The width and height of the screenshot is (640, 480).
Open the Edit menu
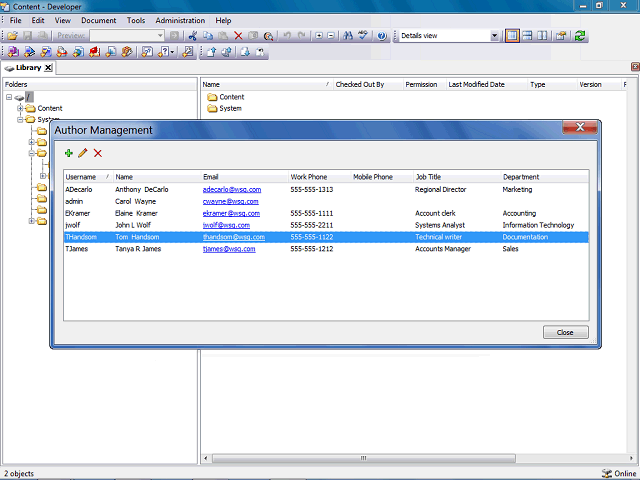tap(38, 20)
